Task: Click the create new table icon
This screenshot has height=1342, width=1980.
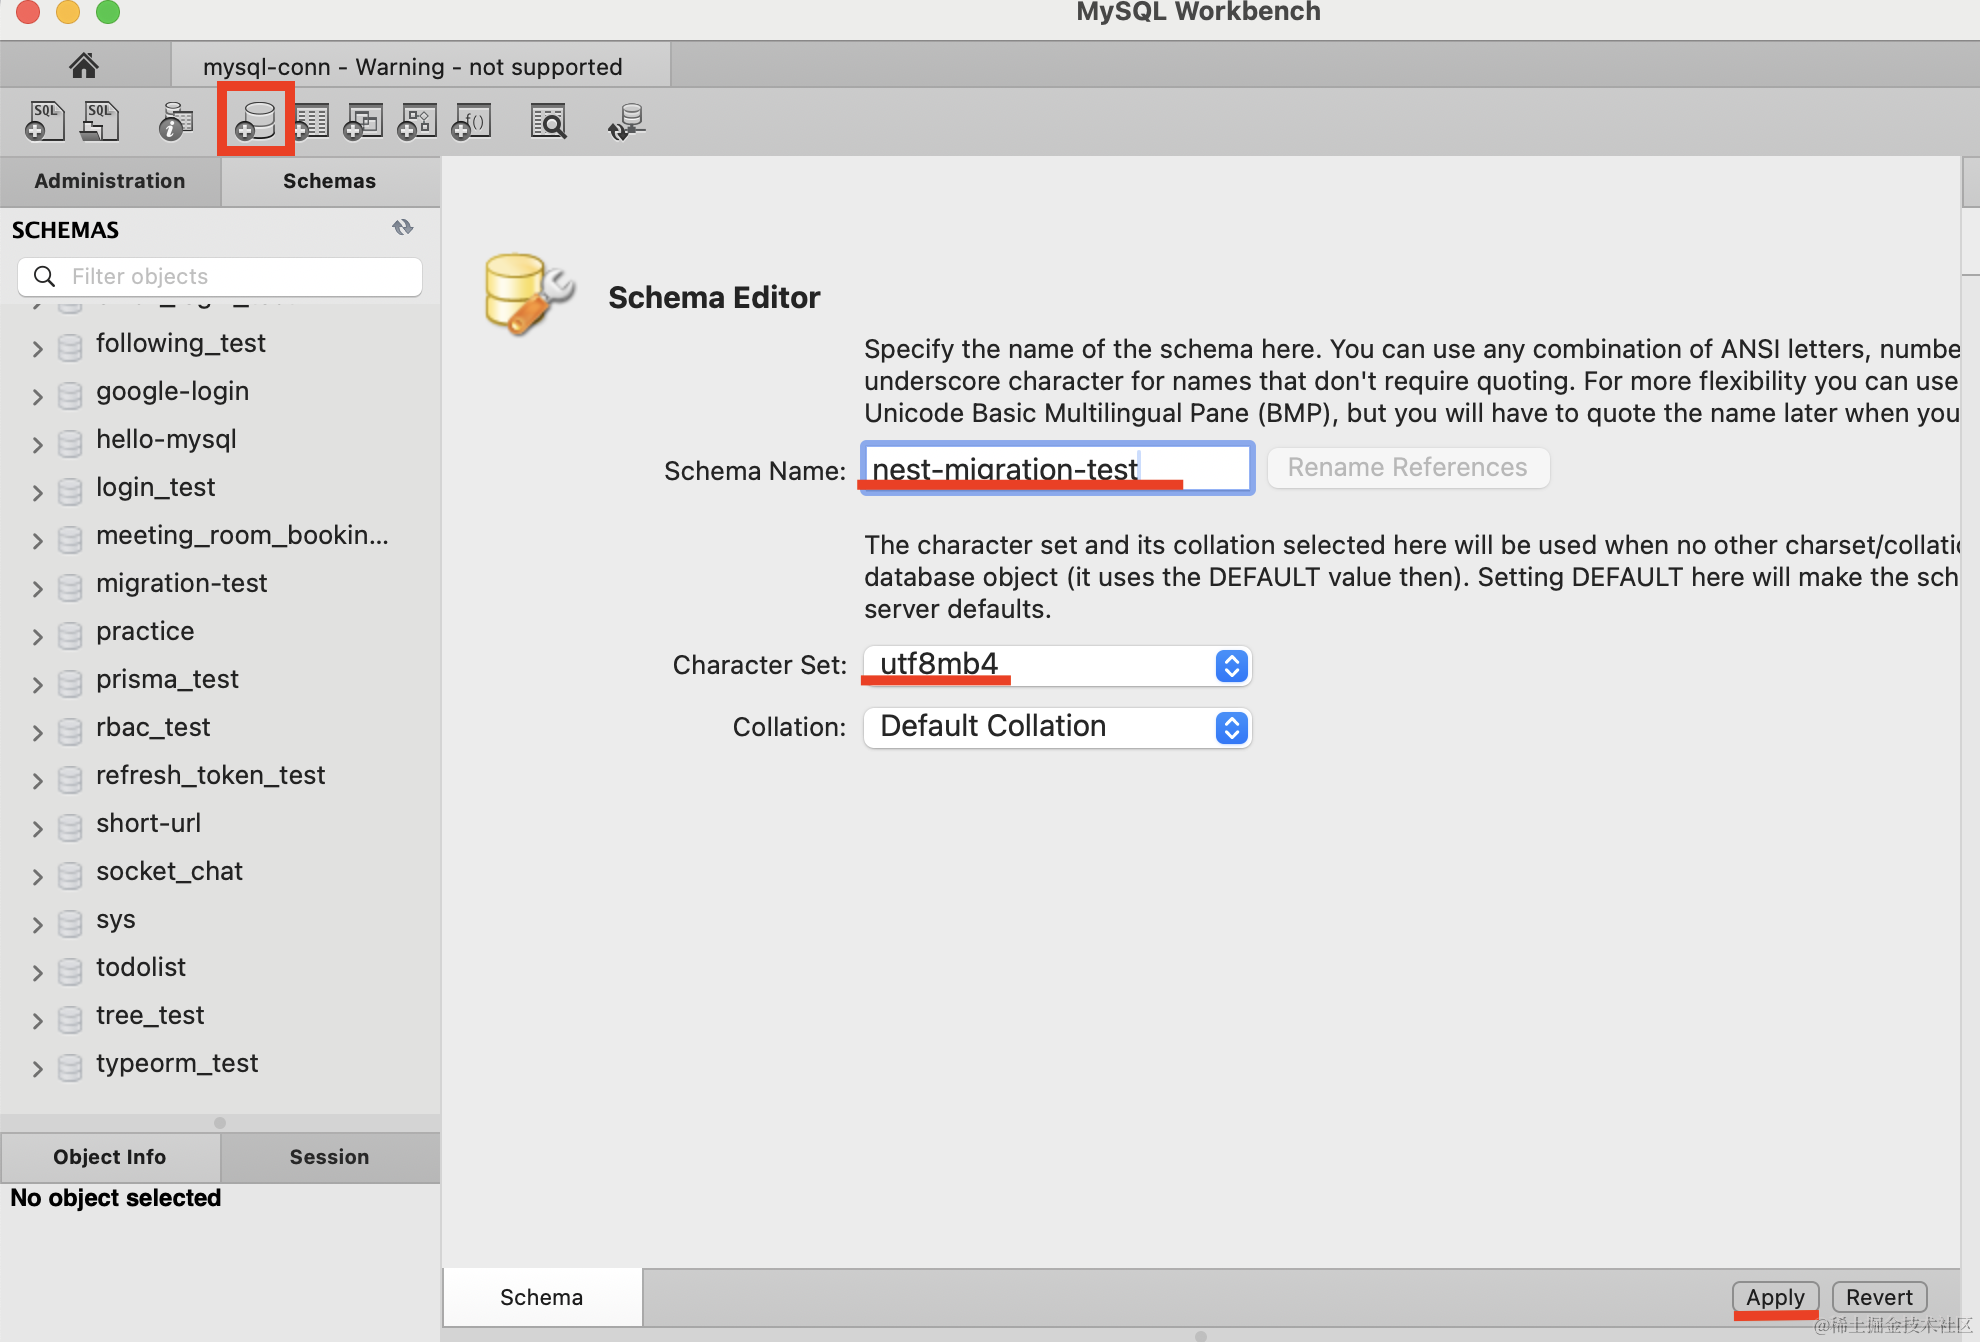Action: click(x=311, y=121)
